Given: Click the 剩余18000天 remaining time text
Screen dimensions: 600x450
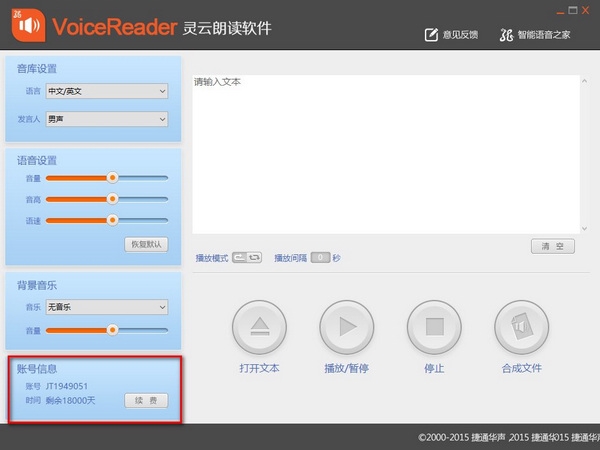Looking at the screenshot, I should (70, 401).
